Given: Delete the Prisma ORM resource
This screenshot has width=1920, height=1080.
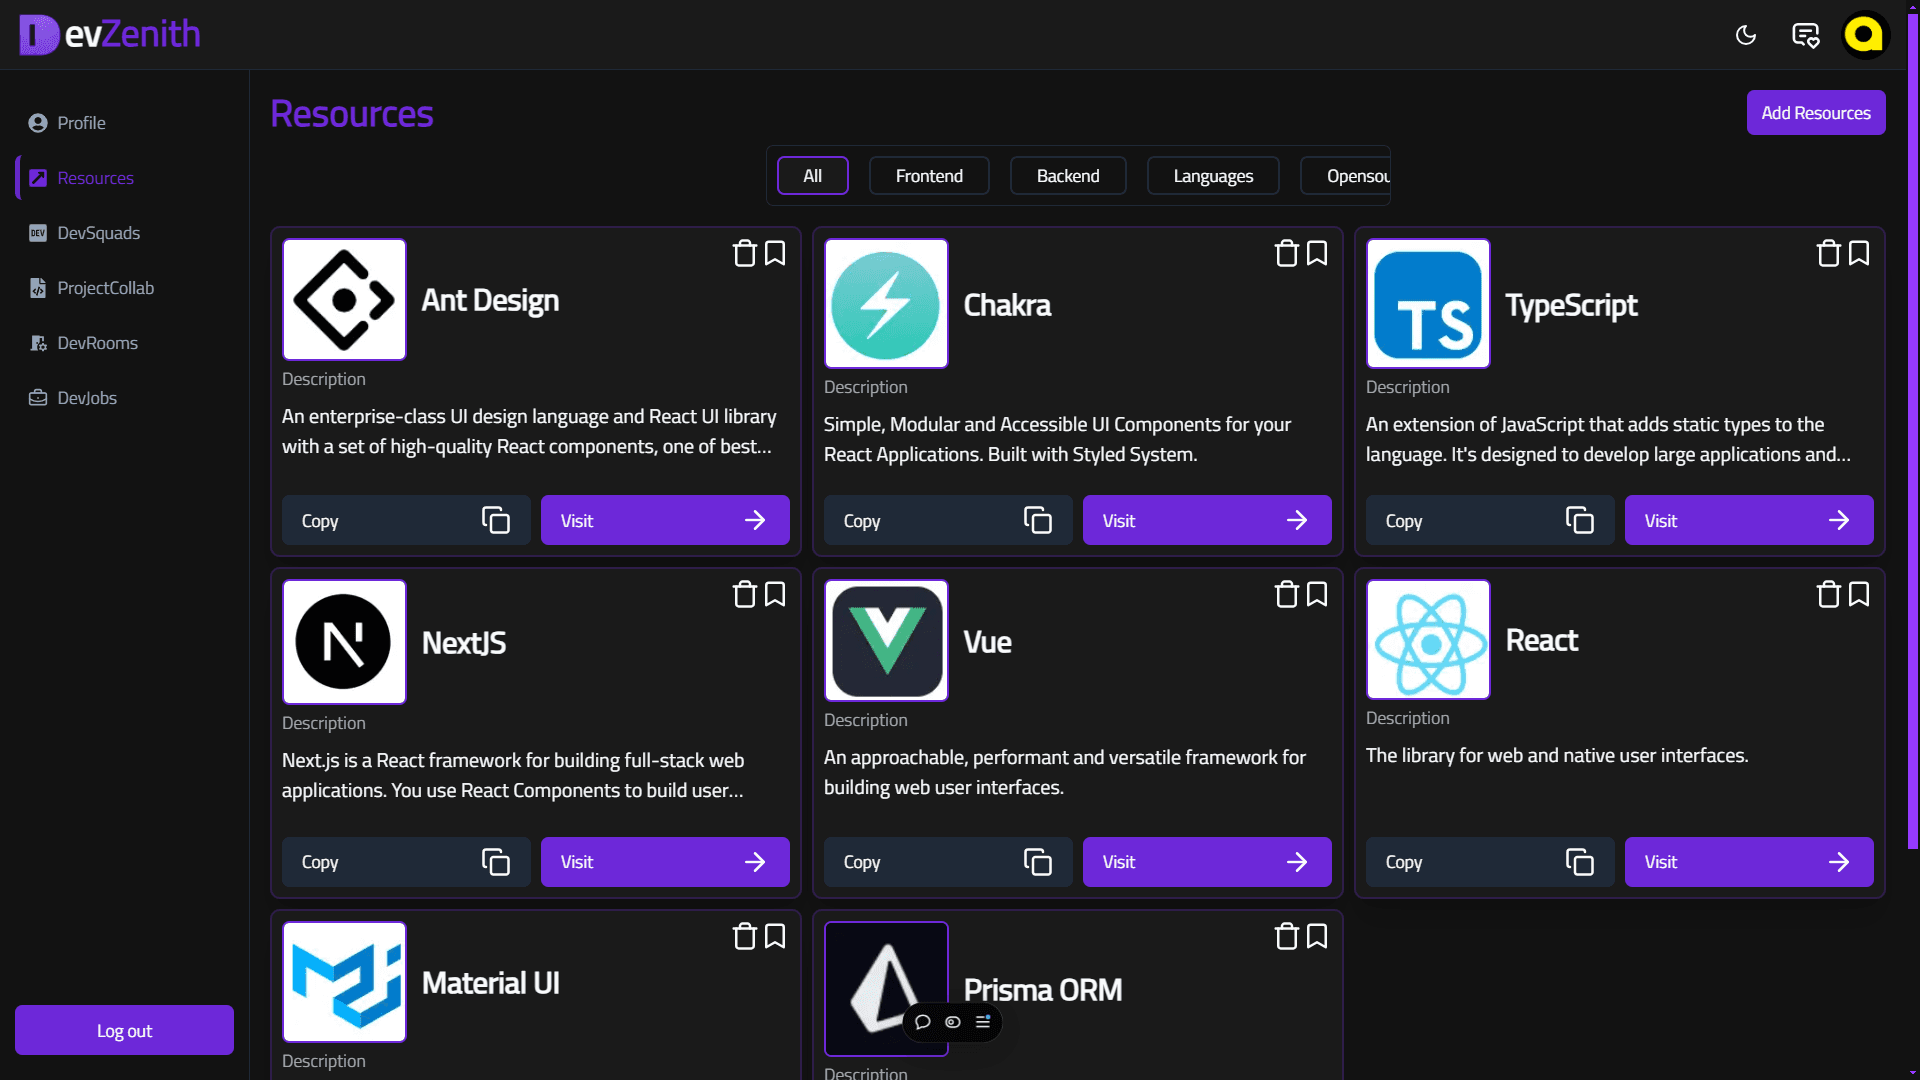Looking at the screenshot, I should point(1286,936).
